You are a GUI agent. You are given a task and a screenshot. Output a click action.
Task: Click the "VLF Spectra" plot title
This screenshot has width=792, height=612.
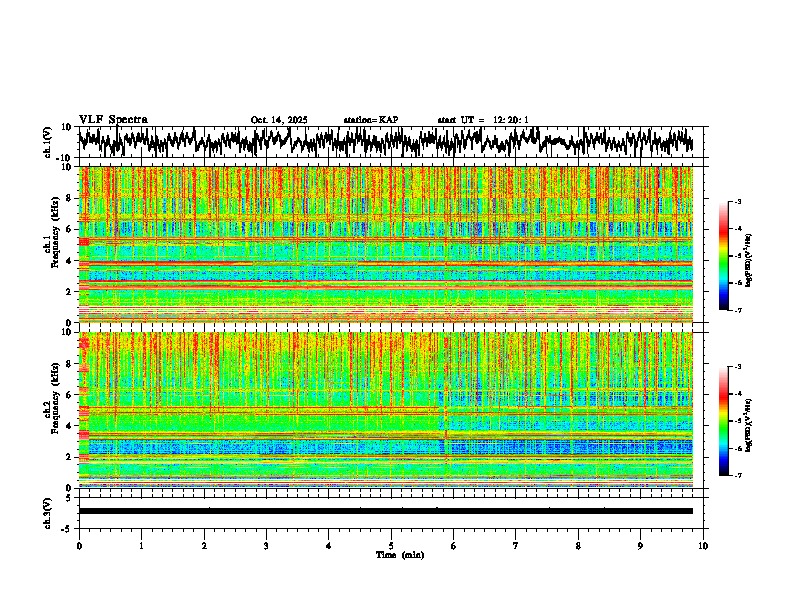[x=113, y=120]
